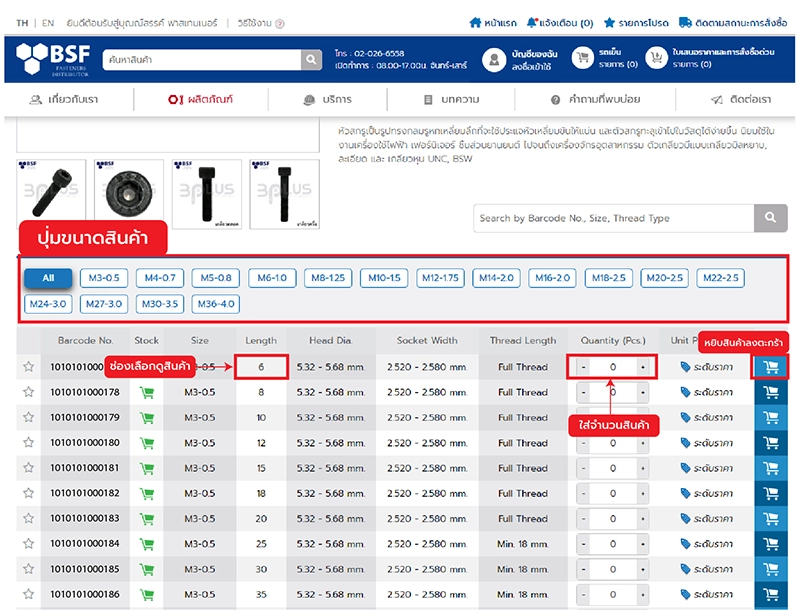Select the All size filter button
The image size is (800, 616).
pyautogui.click(x=49, y=278)
